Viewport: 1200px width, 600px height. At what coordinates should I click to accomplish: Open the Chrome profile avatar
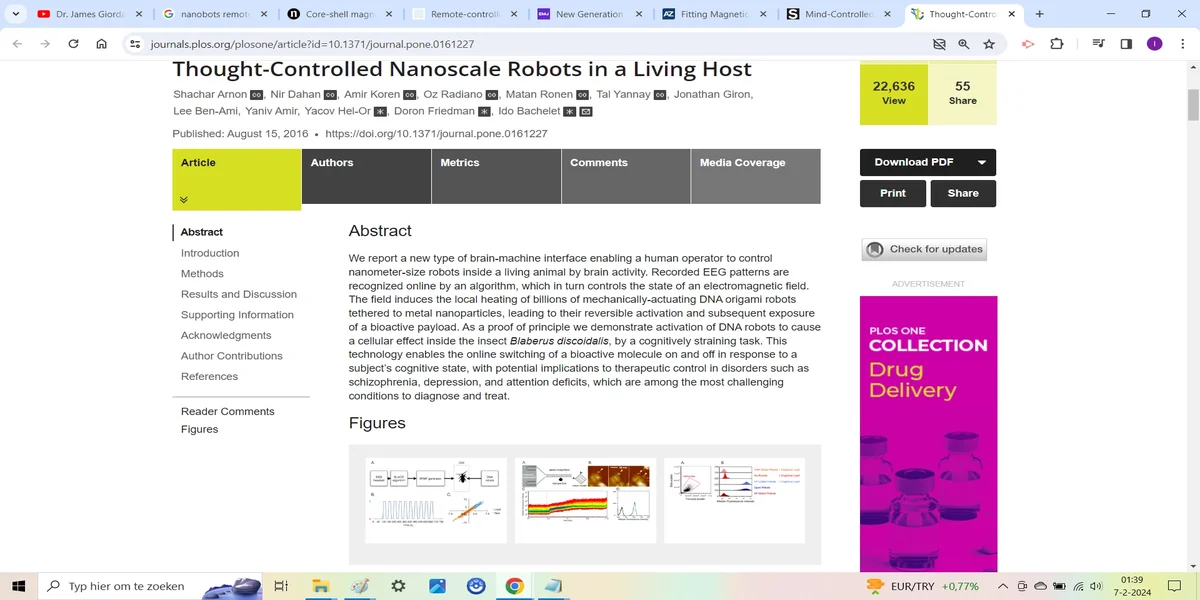coord(1154,44)
